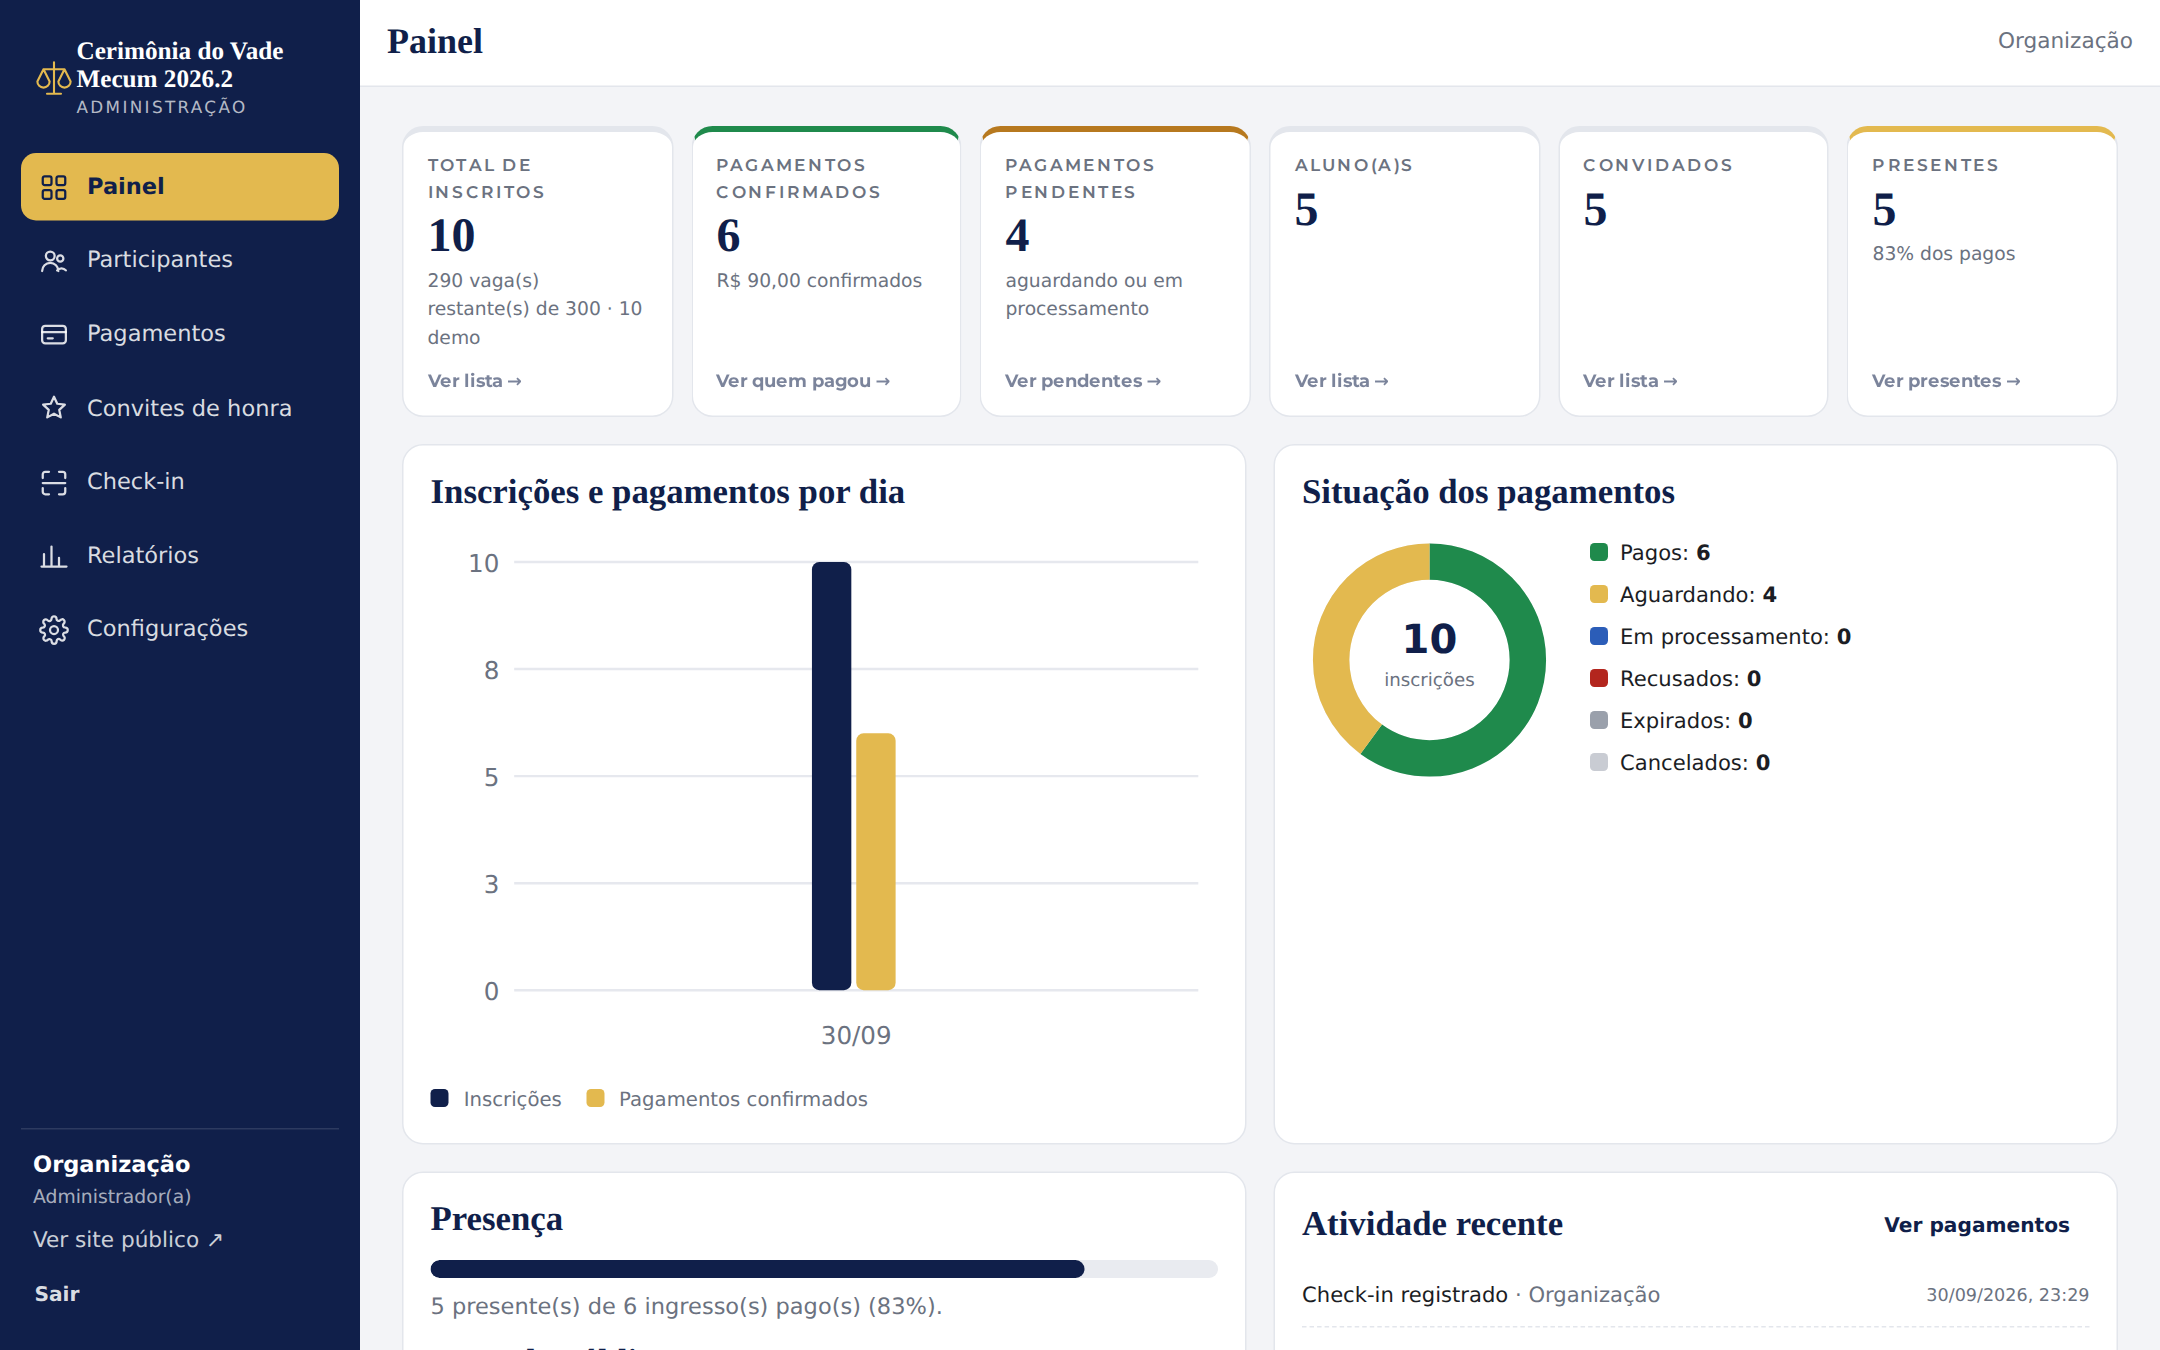The image size is (2160, 1350).
Task: Click the Configurações gear icon
Action: [x=54, y=629]
